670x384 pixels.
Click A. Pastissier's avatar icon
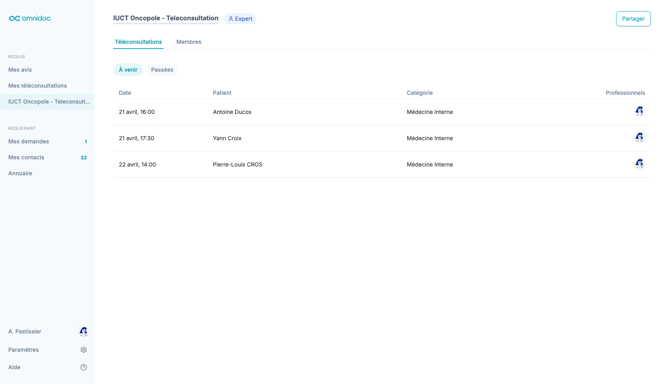click(x=83, y=331)
